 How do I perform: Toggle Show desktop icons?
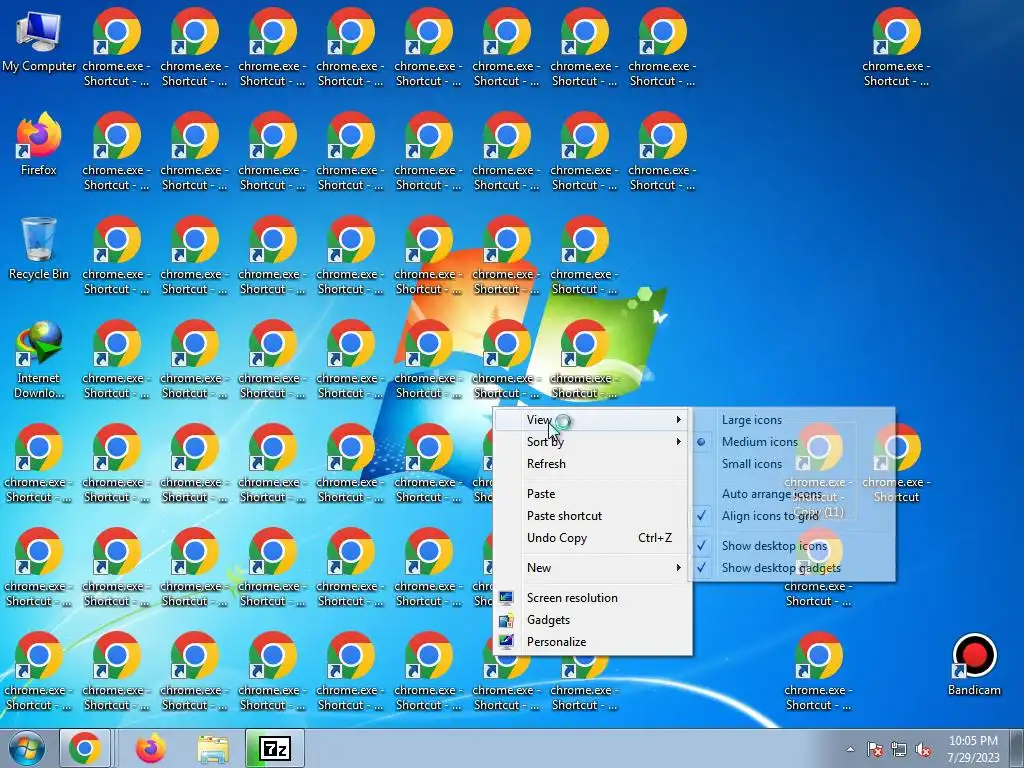pyautogui.click(x=793, y=546)
